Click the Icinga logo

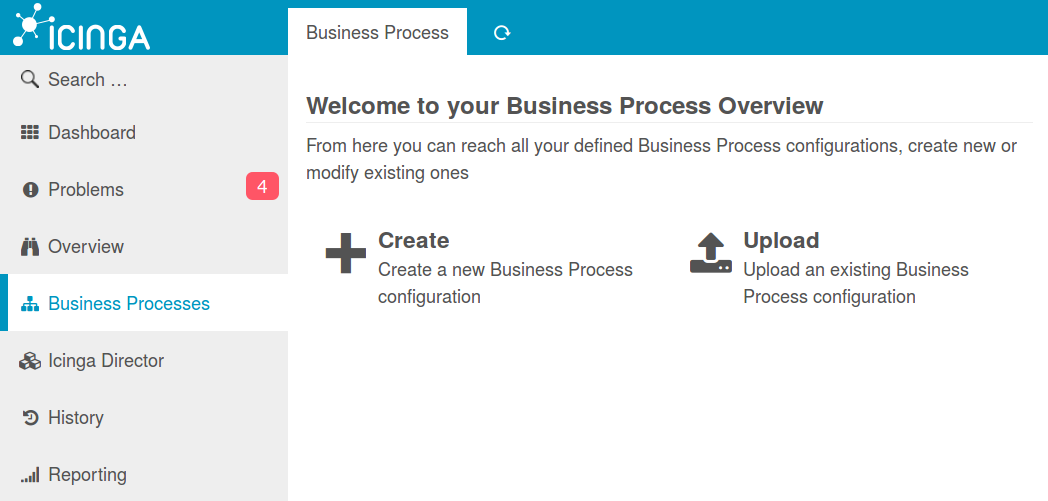pos(82,27)
